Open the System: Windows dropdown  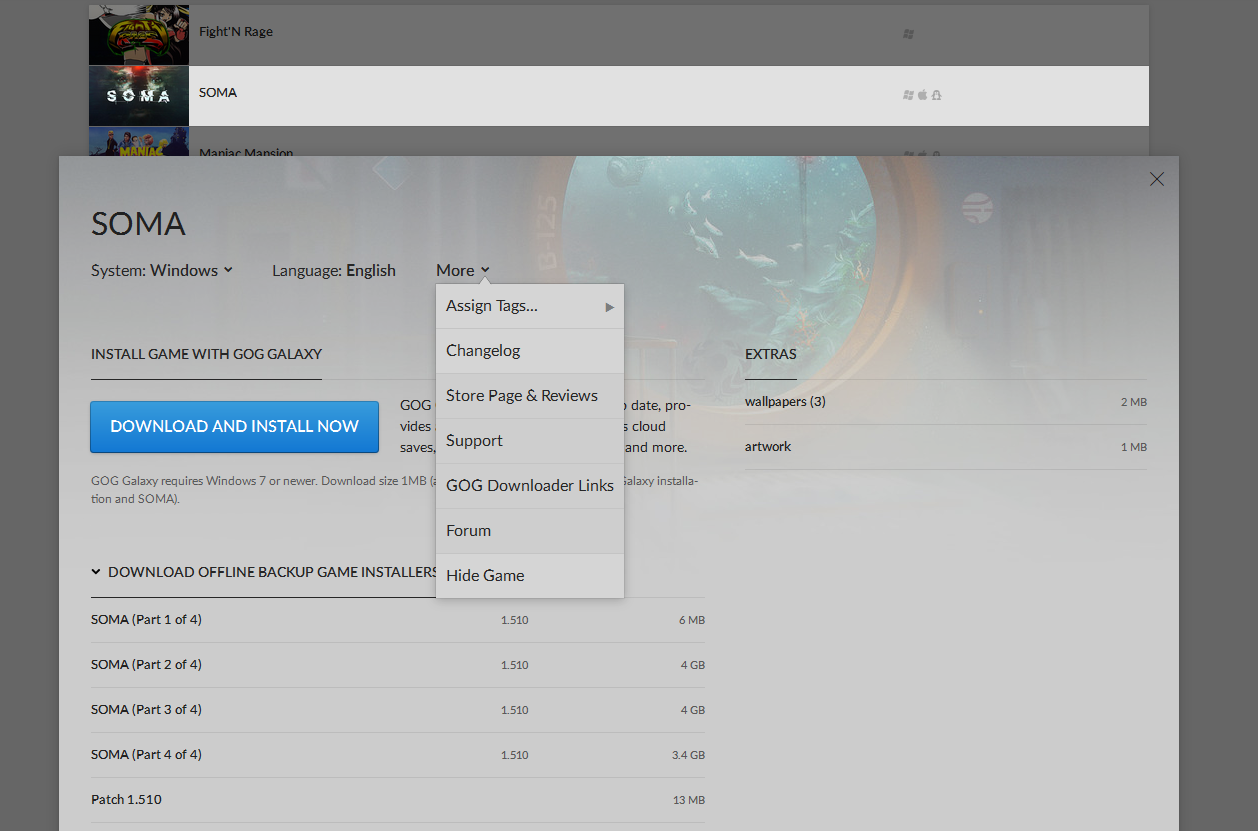[x=162, y=270]
